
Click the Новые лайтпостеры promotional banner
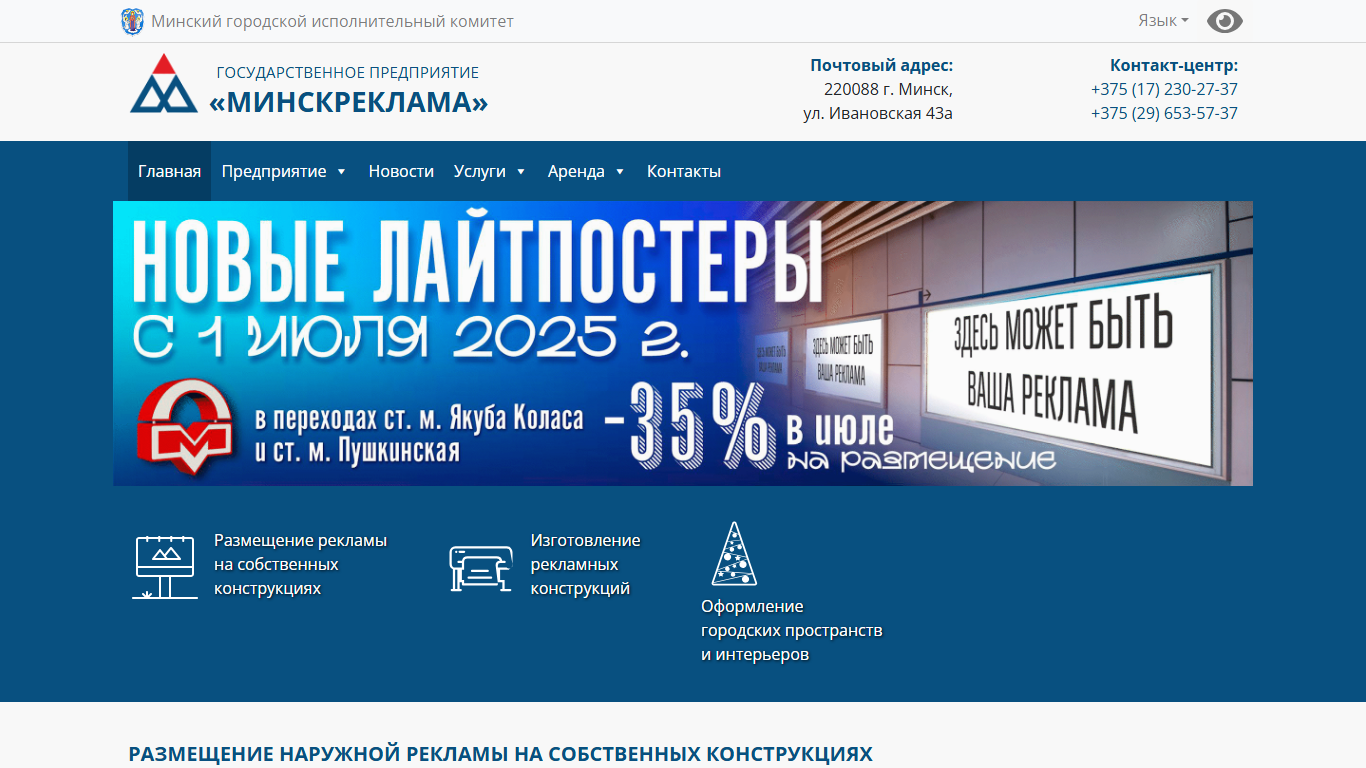pyautogui.click(x=683, y=343)
